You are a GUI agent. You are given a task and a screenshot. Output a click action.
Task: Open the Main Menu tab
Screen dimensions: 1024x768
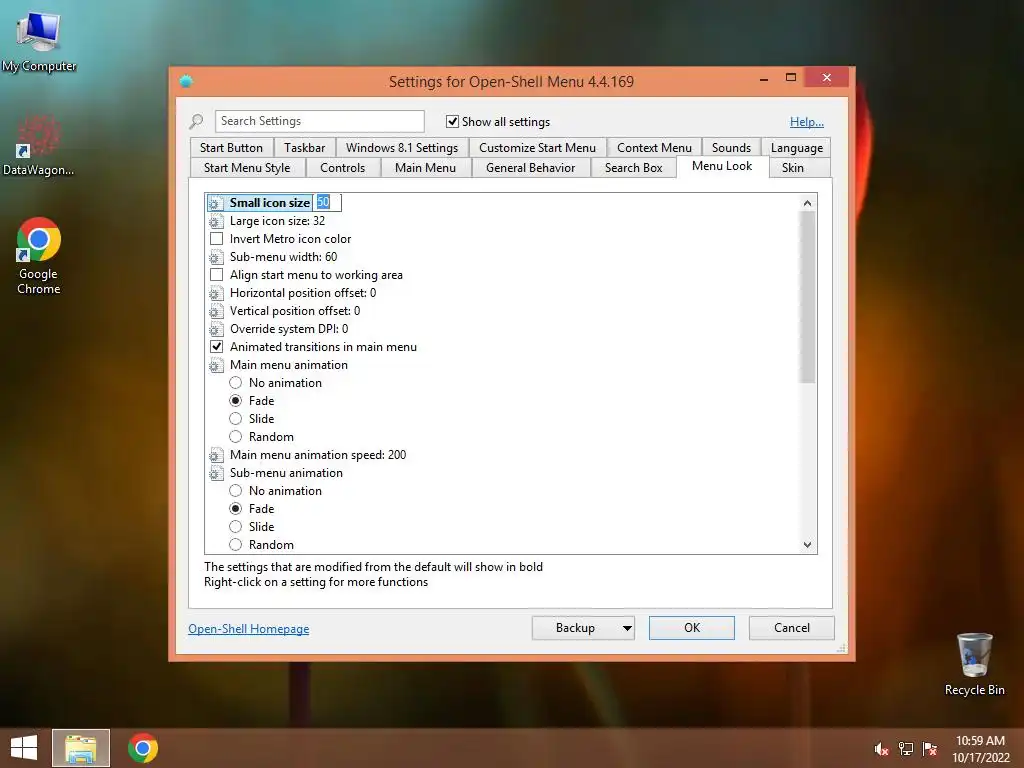pos(425,168)
